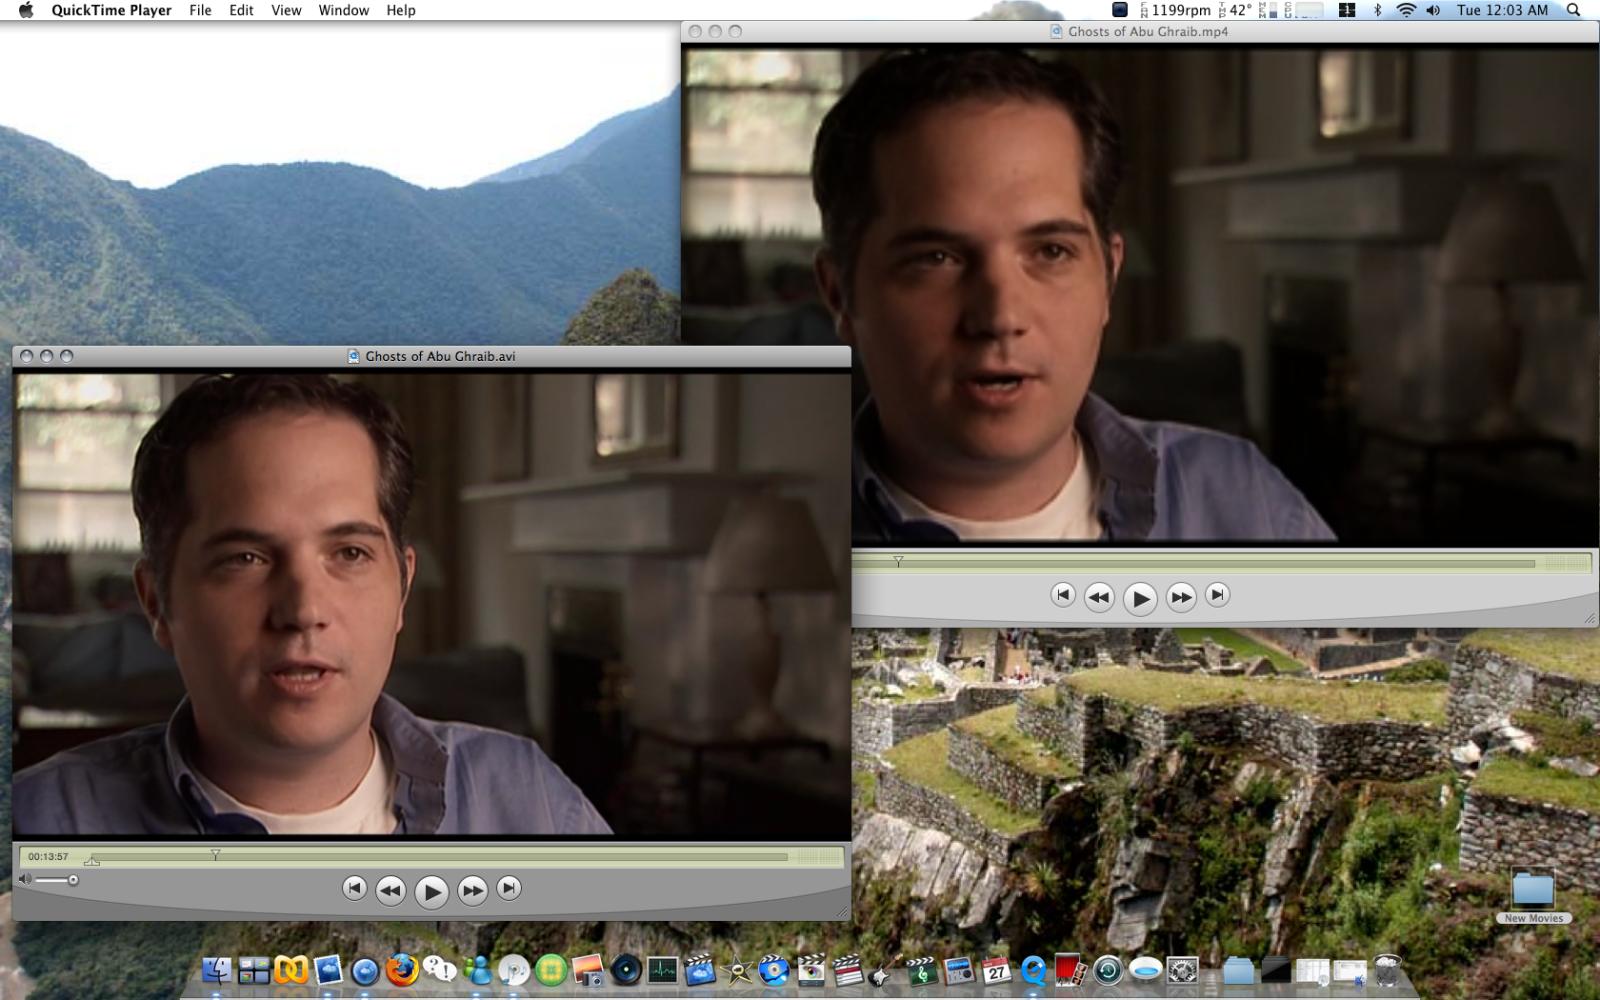This screenshot has width=1600, height=1000.
Task: Open the Trash in the Dock
Action: [1386, 969]
